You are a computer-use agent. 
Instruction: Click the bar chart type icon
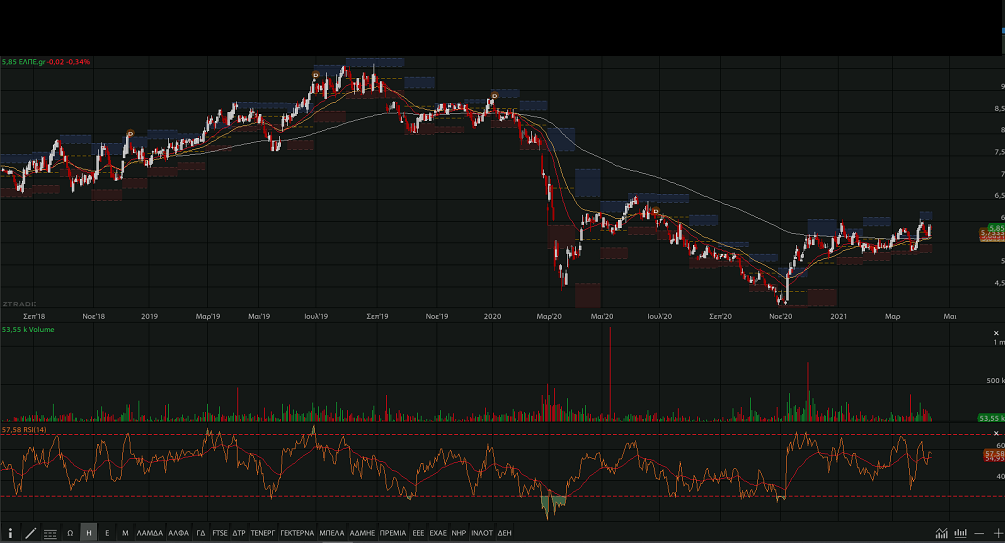(x=961, y=533)
